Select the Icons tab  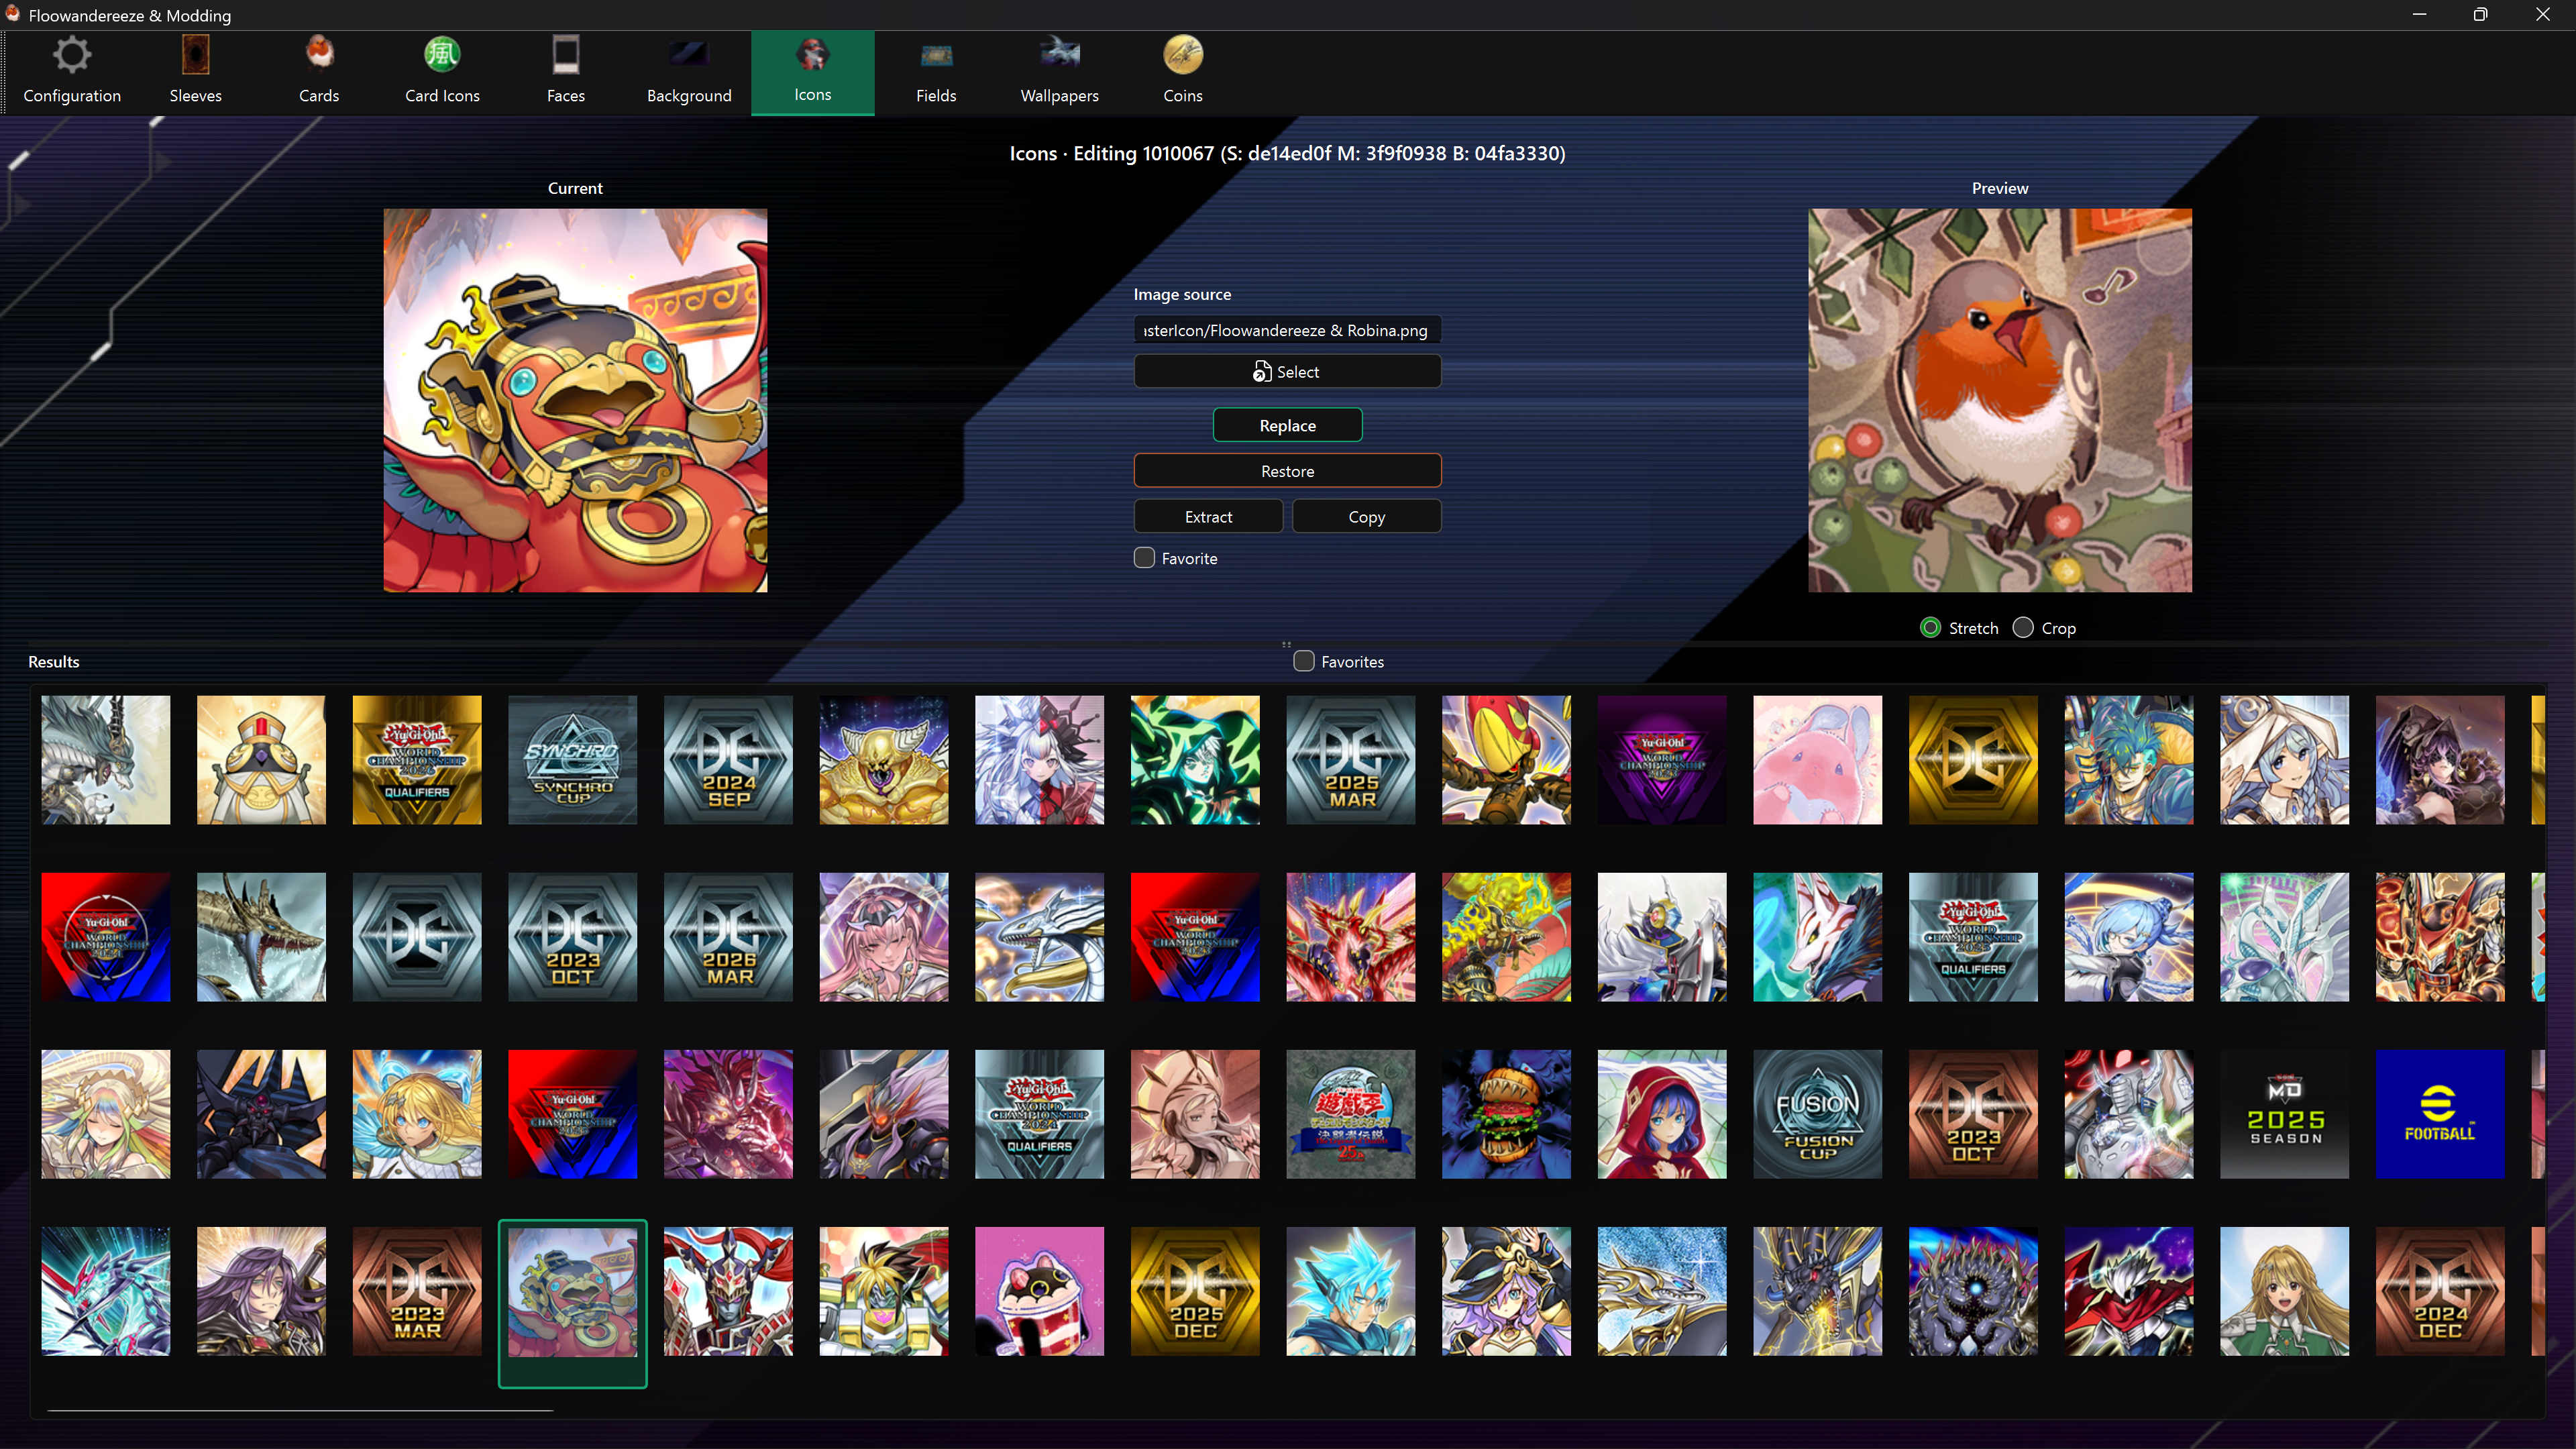click(813, 72)
